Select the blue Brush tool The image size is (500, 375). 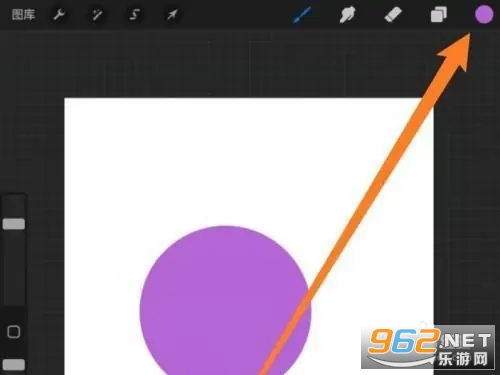pyautogui.click(x=302, y=15)
